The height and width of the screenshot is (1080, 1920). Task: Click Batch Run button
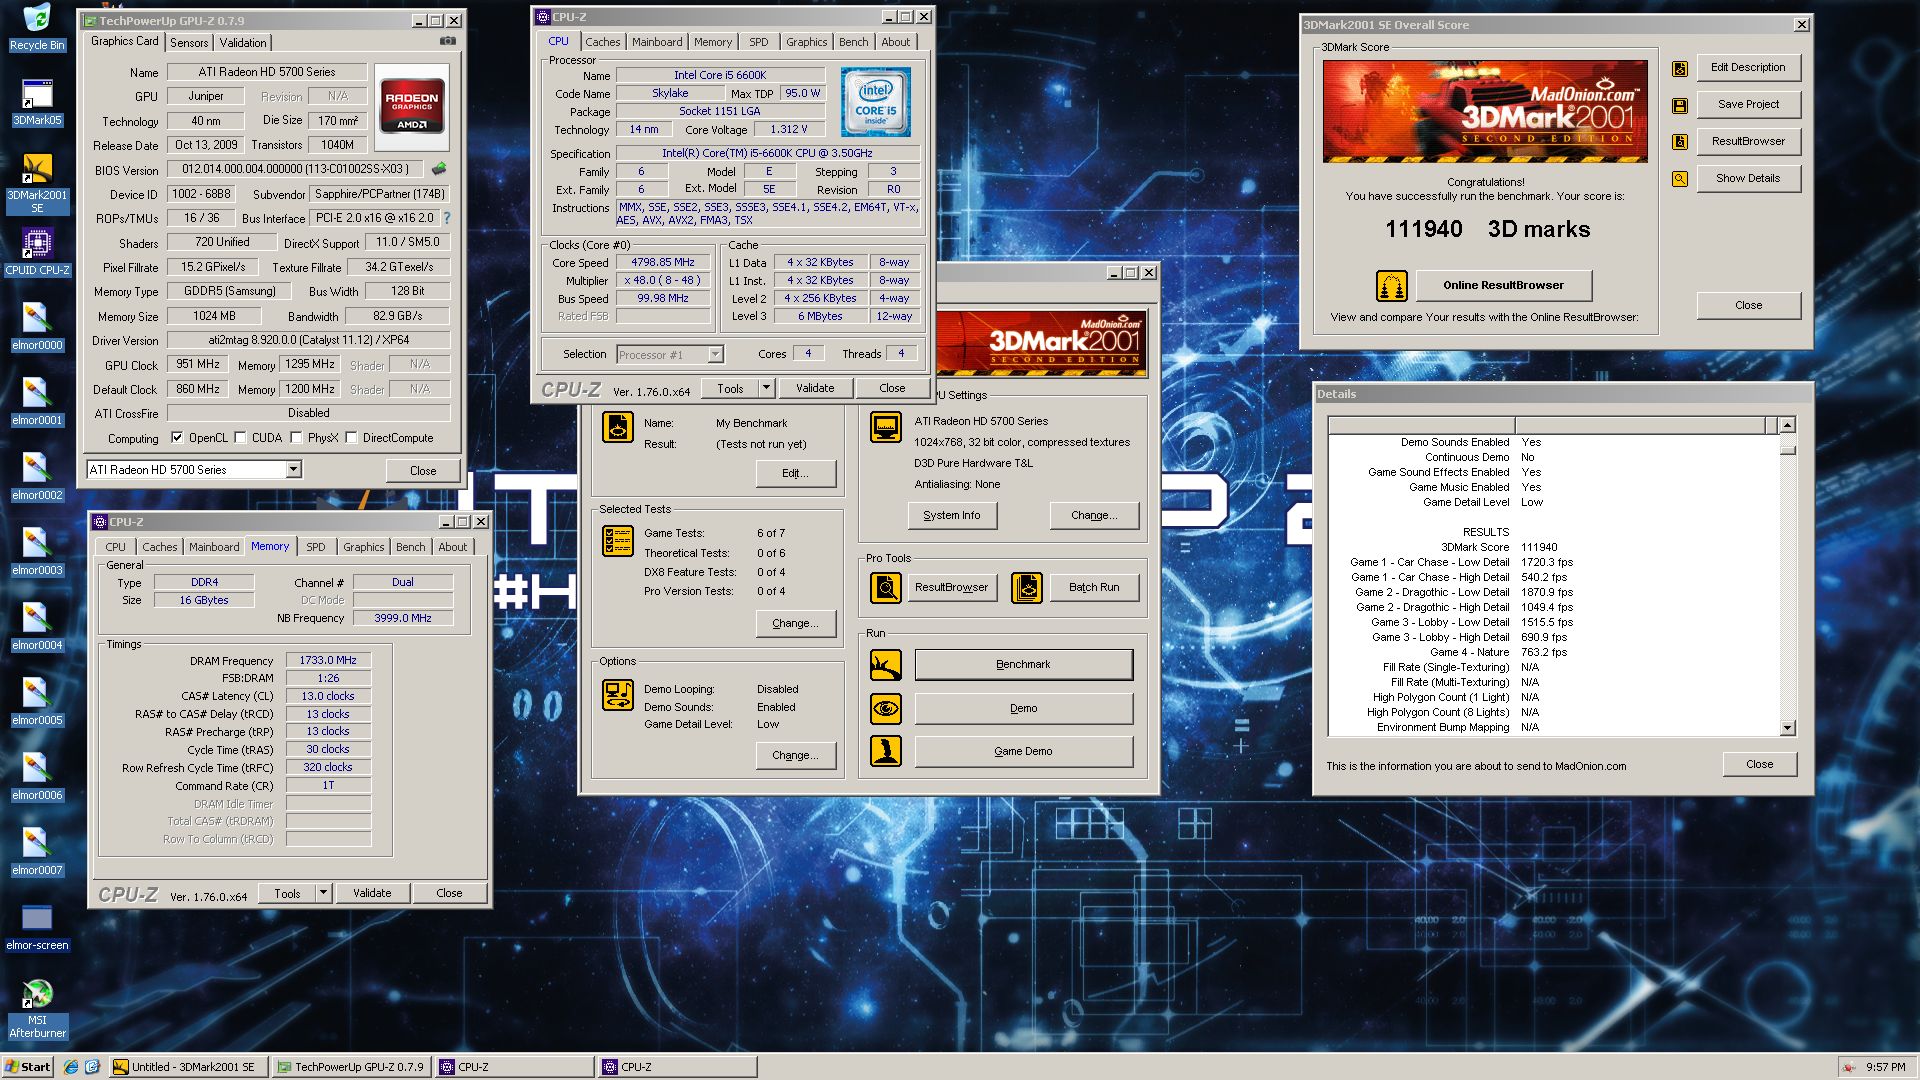click(1094, 588)
